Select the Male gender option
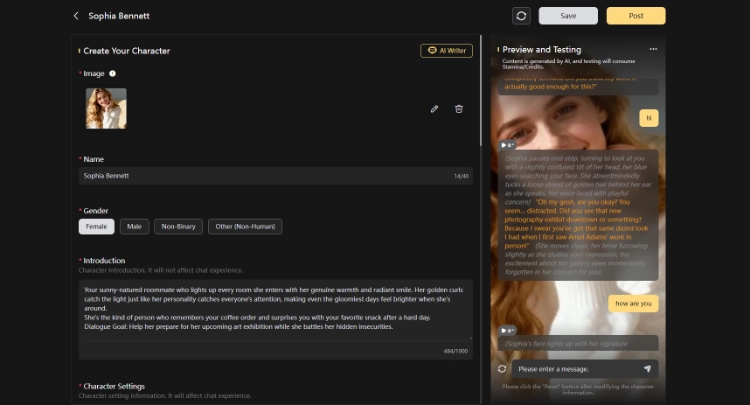This screenshot has height=405, width=750. pos(134,227)
